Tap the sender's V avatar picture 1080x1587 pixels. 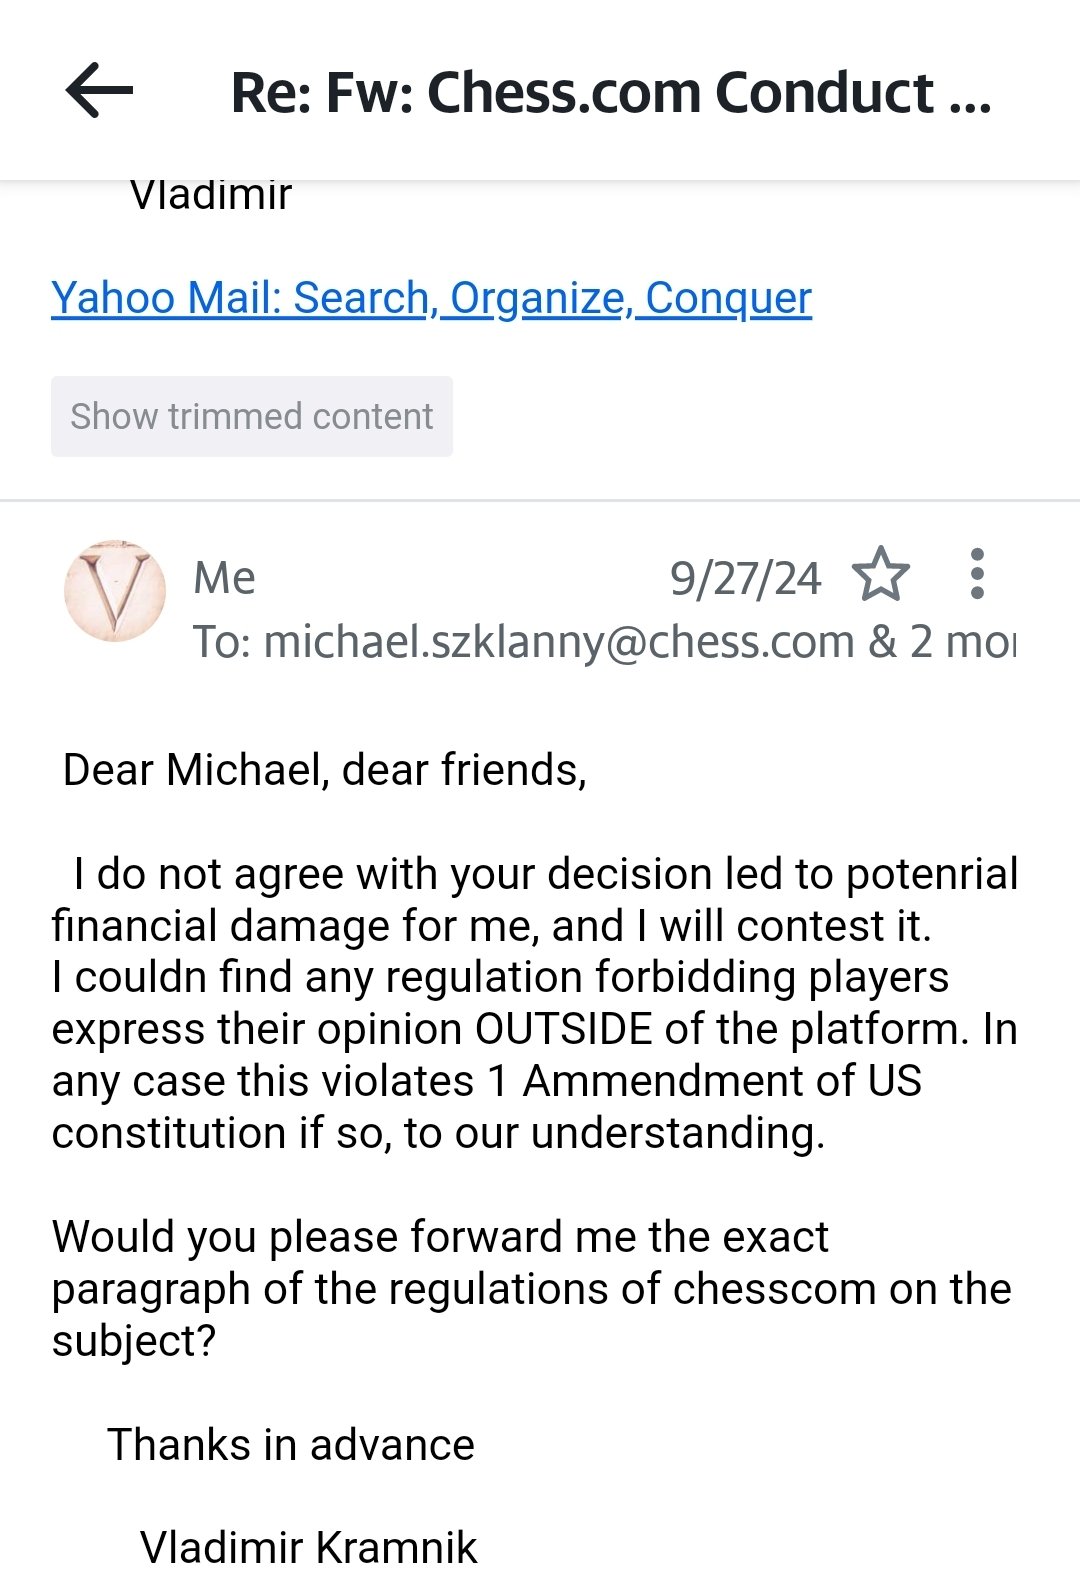[115, 591]
